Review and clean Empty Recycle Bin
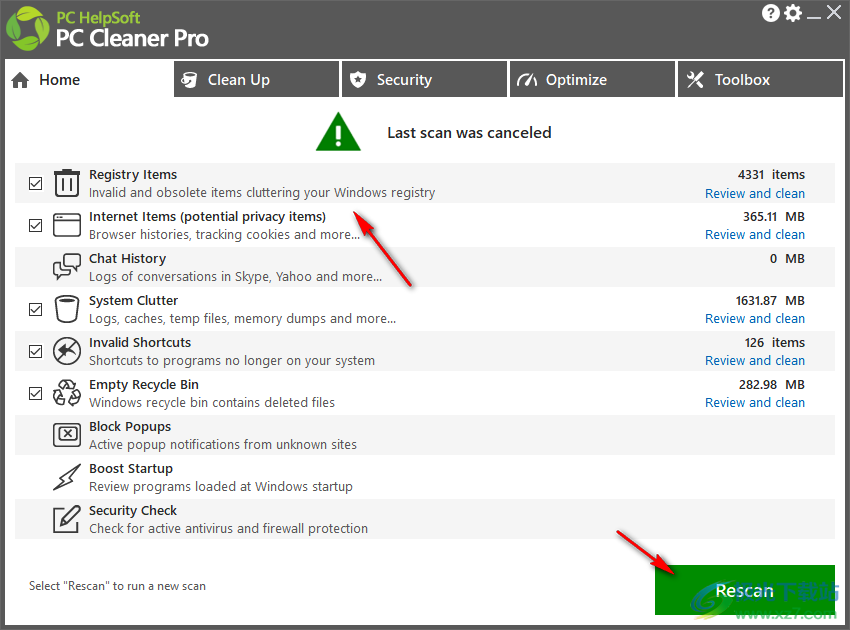850x630 pixels. point(755,403)
